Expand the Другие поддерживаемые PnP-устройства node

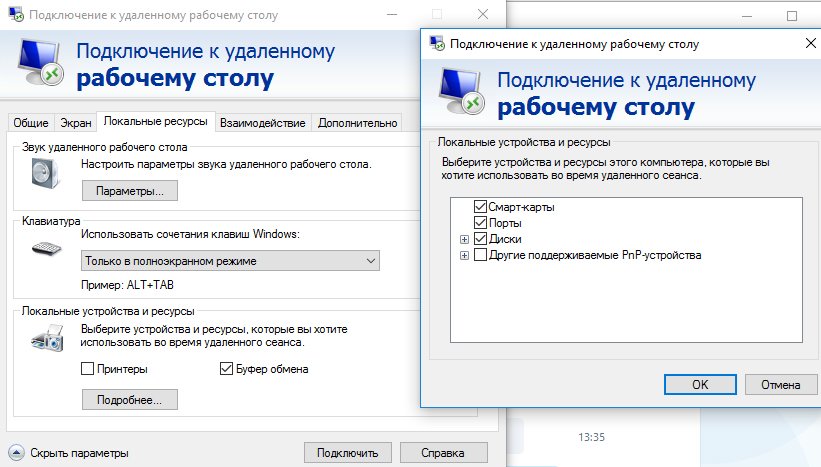[x=464, y=255]
